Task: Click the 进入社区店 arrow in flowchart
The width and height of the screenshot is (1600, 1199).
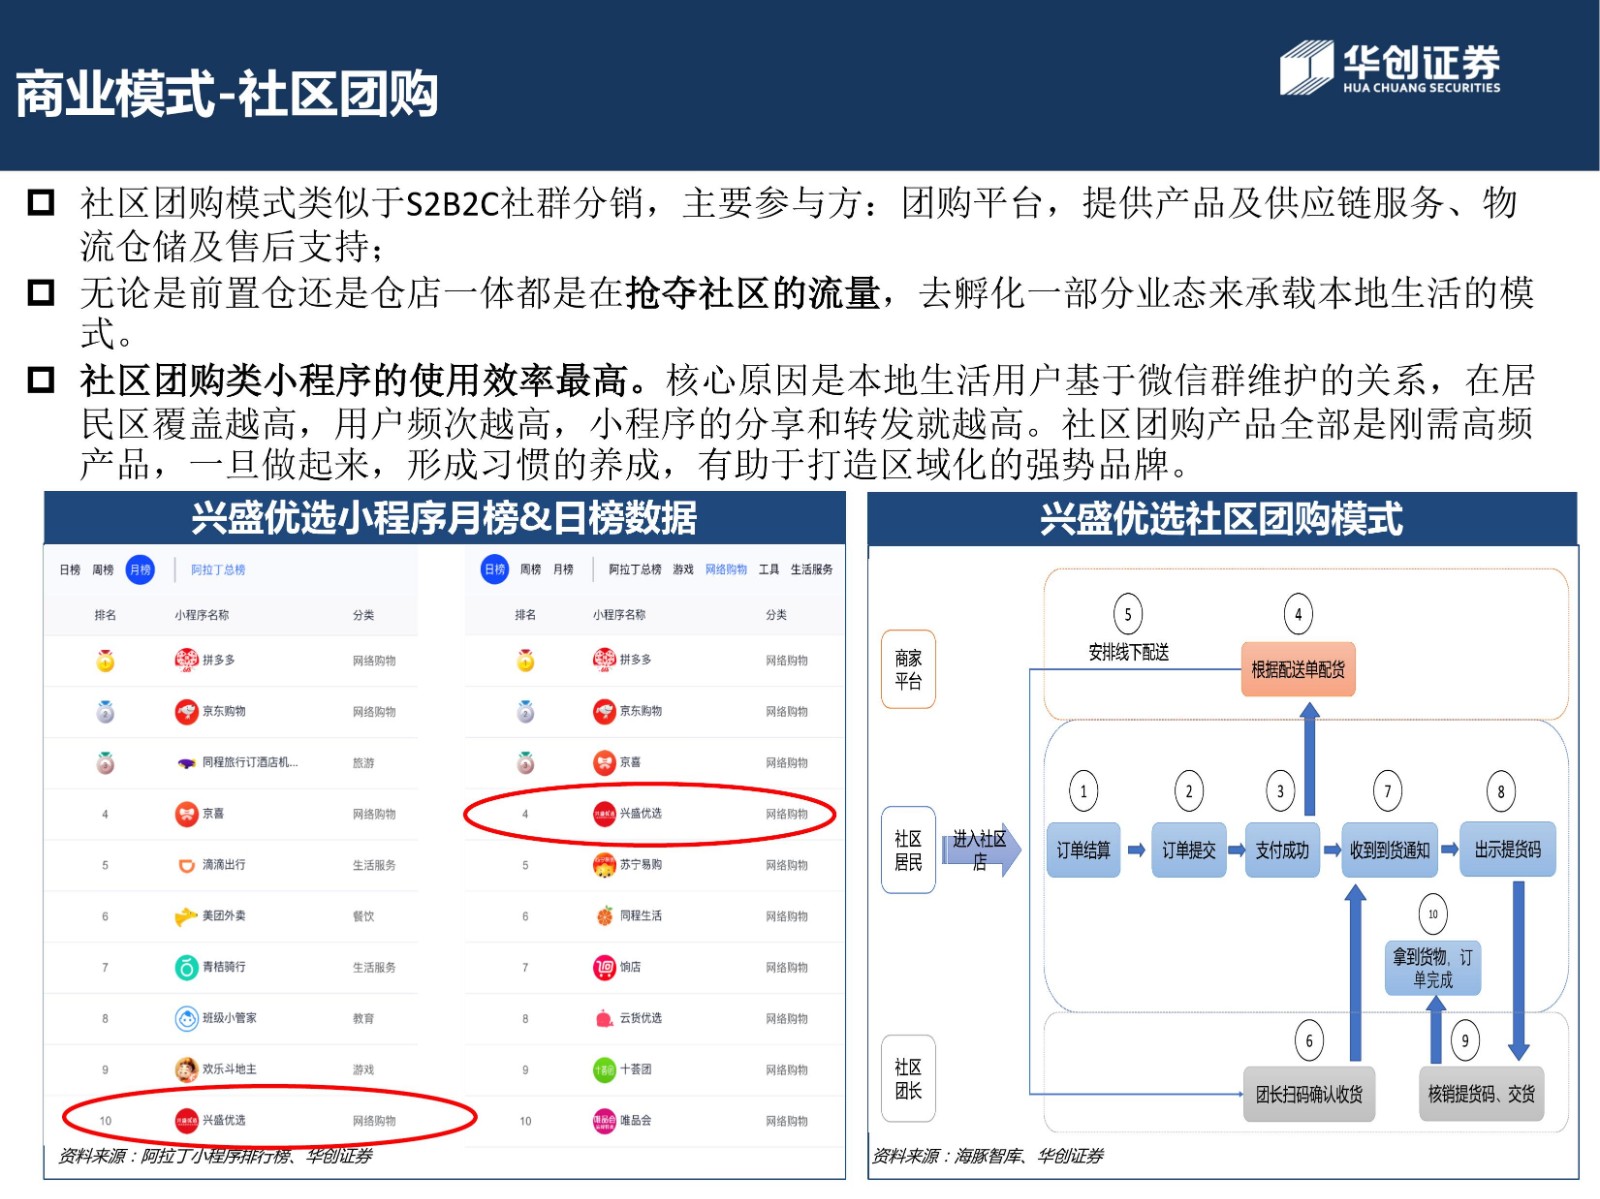Action: click(x=981, y=849)
